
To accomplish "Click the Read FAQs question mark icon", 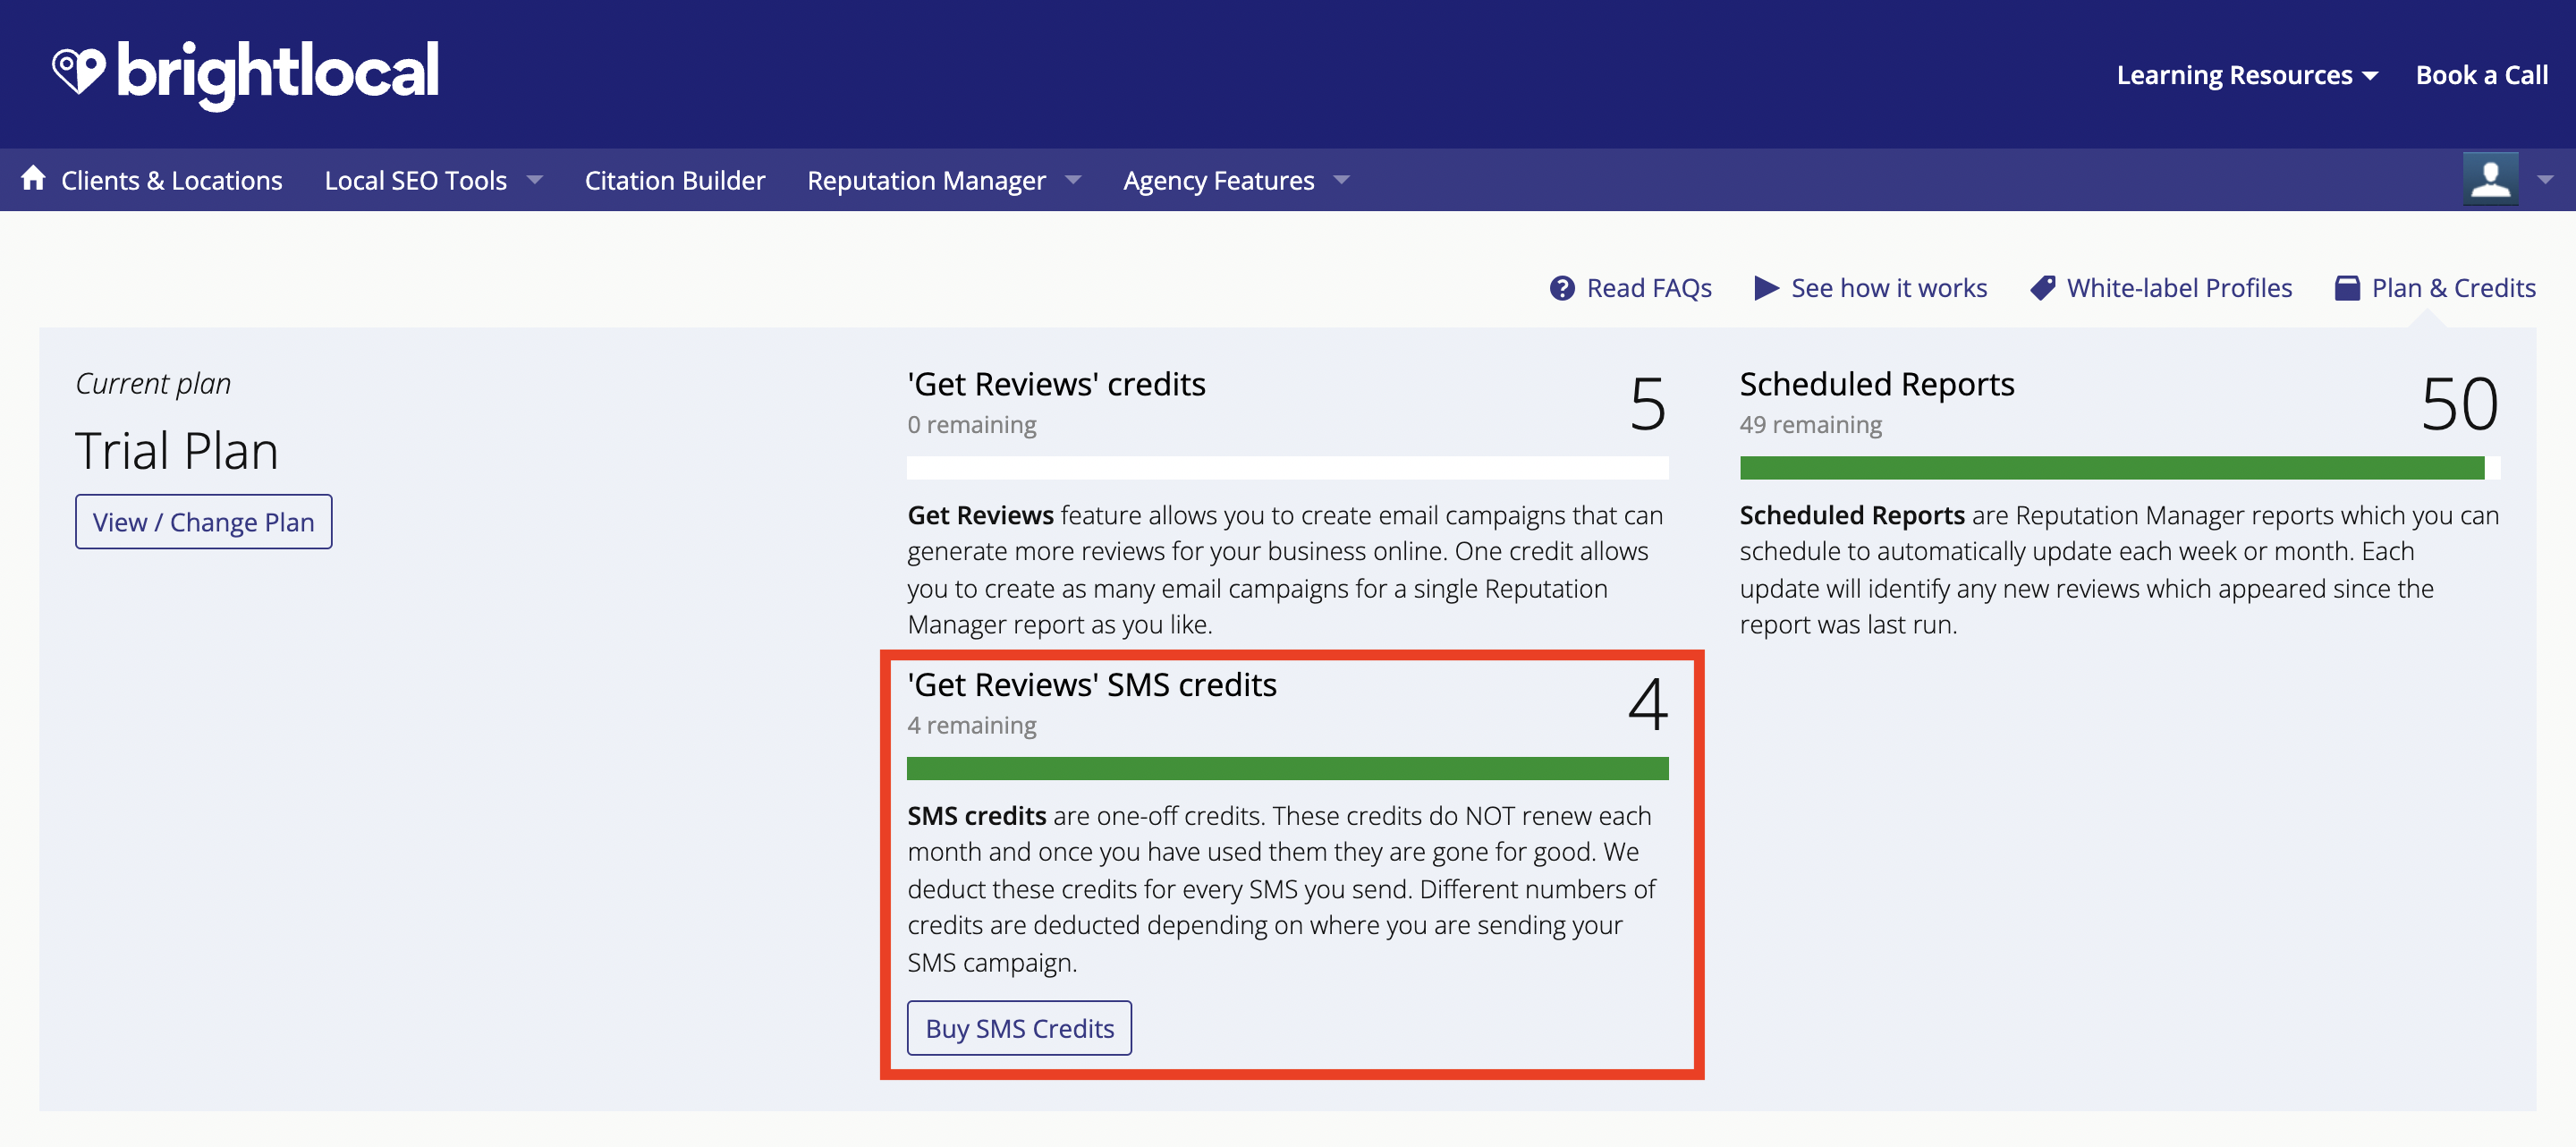I will tap(1562, 289).
